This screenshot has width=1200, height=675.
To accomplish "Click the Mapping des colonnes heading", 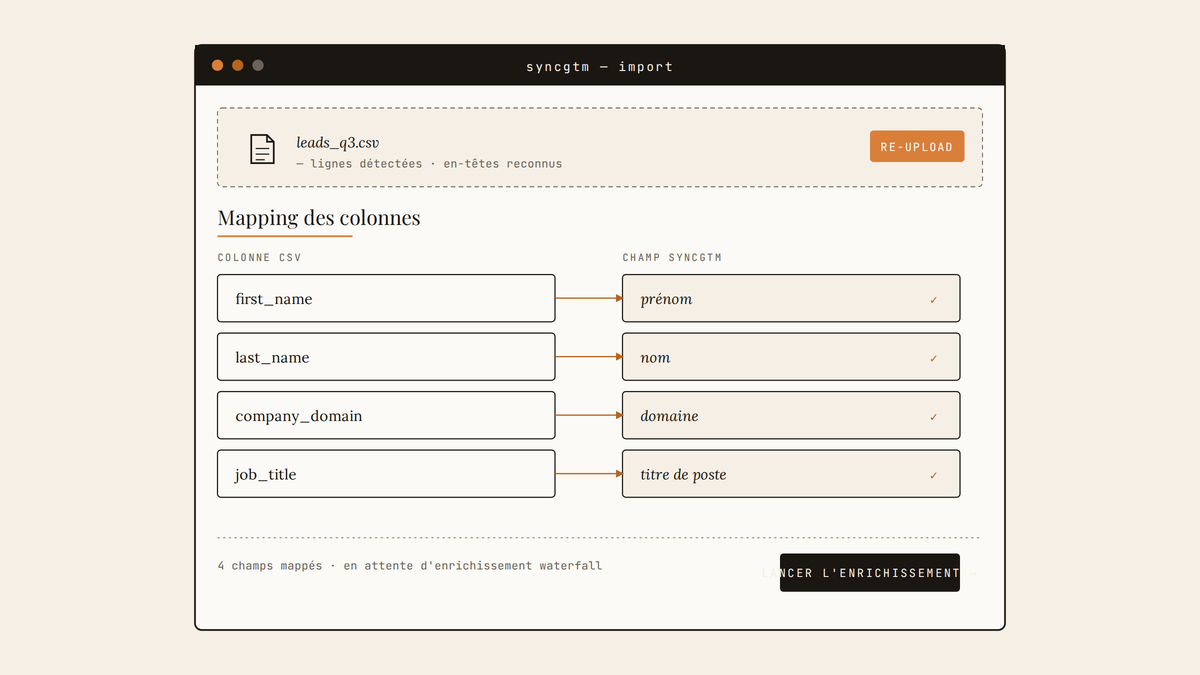I will [319, 218].
